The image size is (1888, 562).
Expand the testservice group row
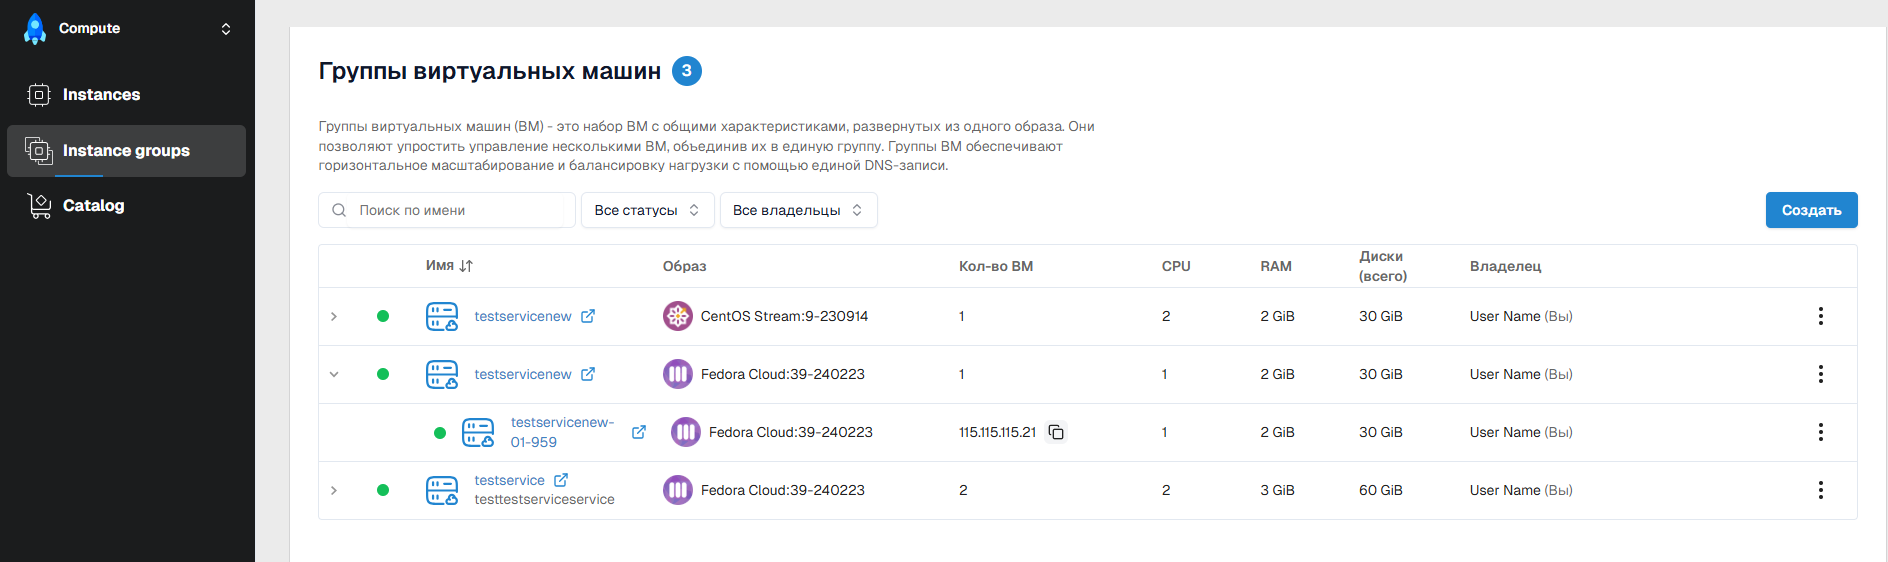point(334,490)
